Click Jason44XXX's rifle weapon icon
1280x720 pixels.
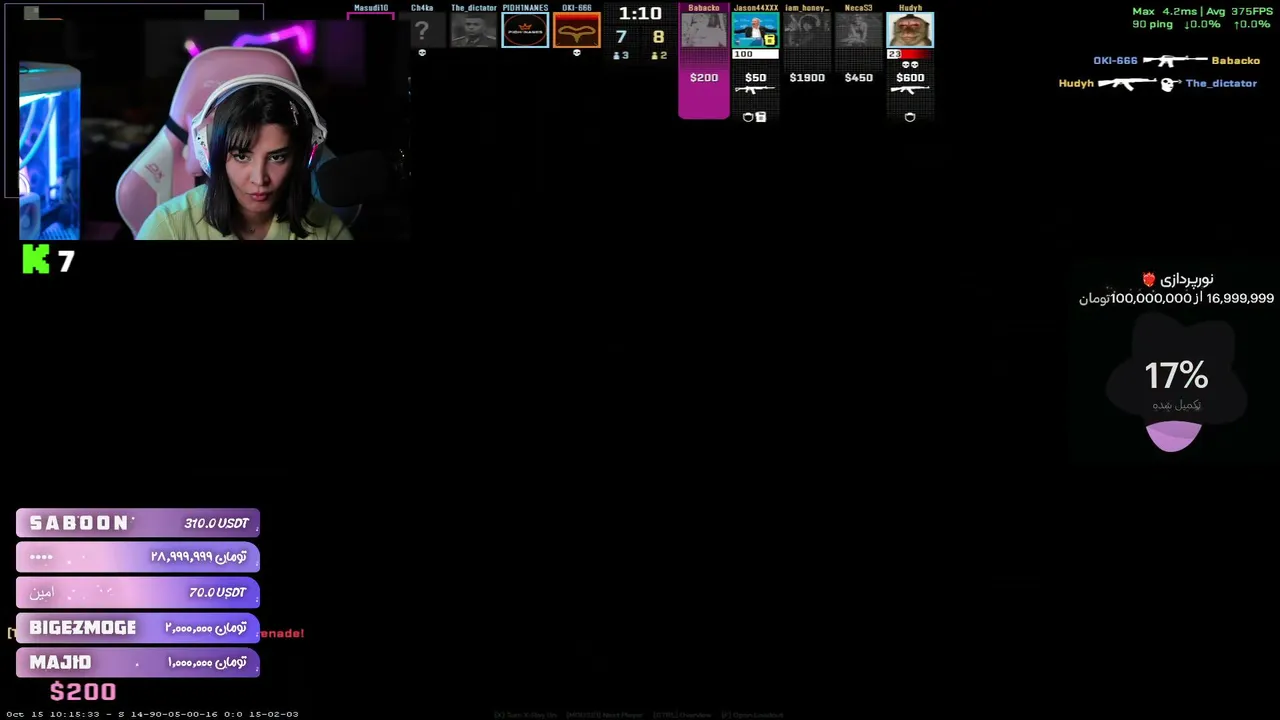[x=755, y=90]
